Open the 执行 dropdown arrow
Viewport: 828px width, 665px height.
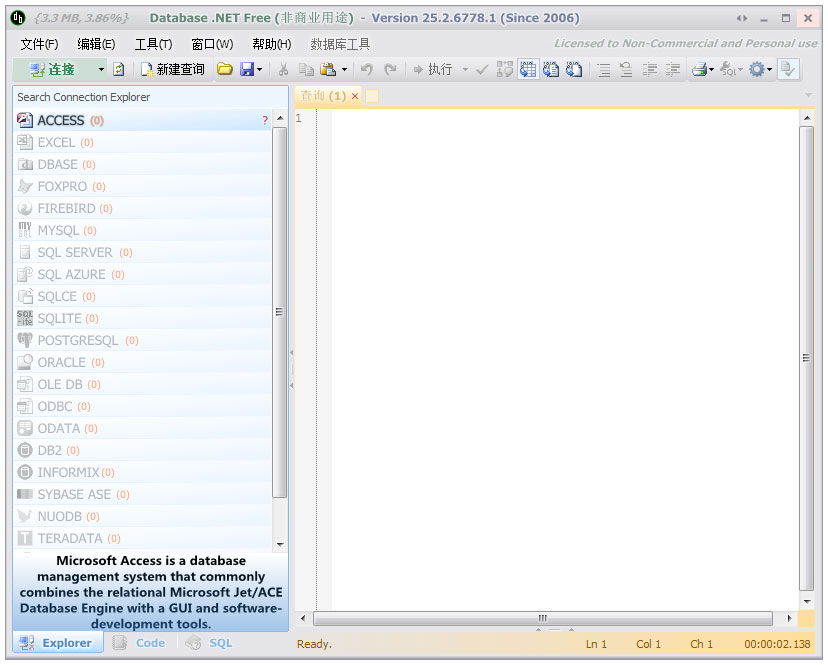465,69
